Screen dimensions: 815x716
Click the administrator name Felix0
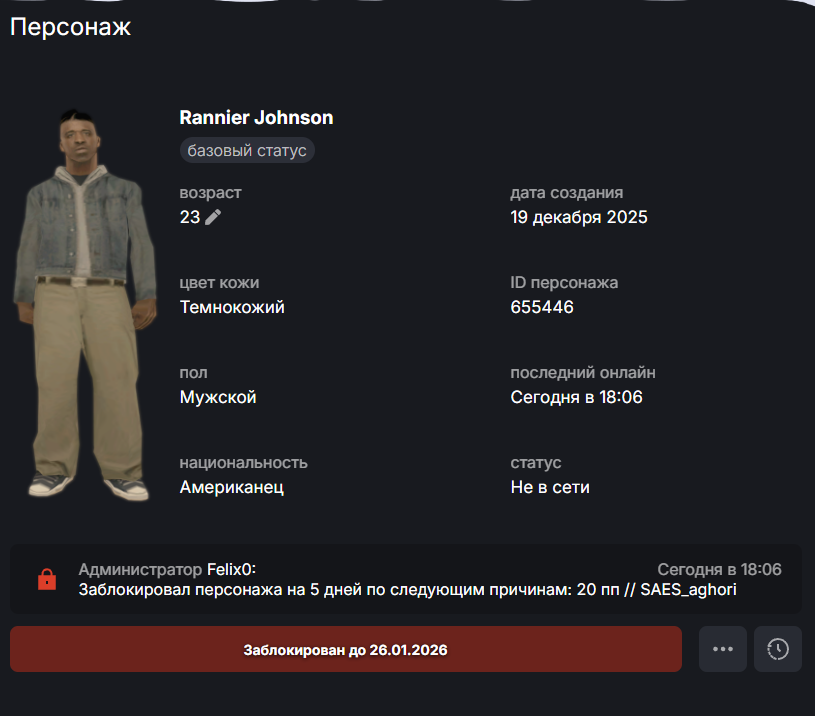[x=231, y=569]
